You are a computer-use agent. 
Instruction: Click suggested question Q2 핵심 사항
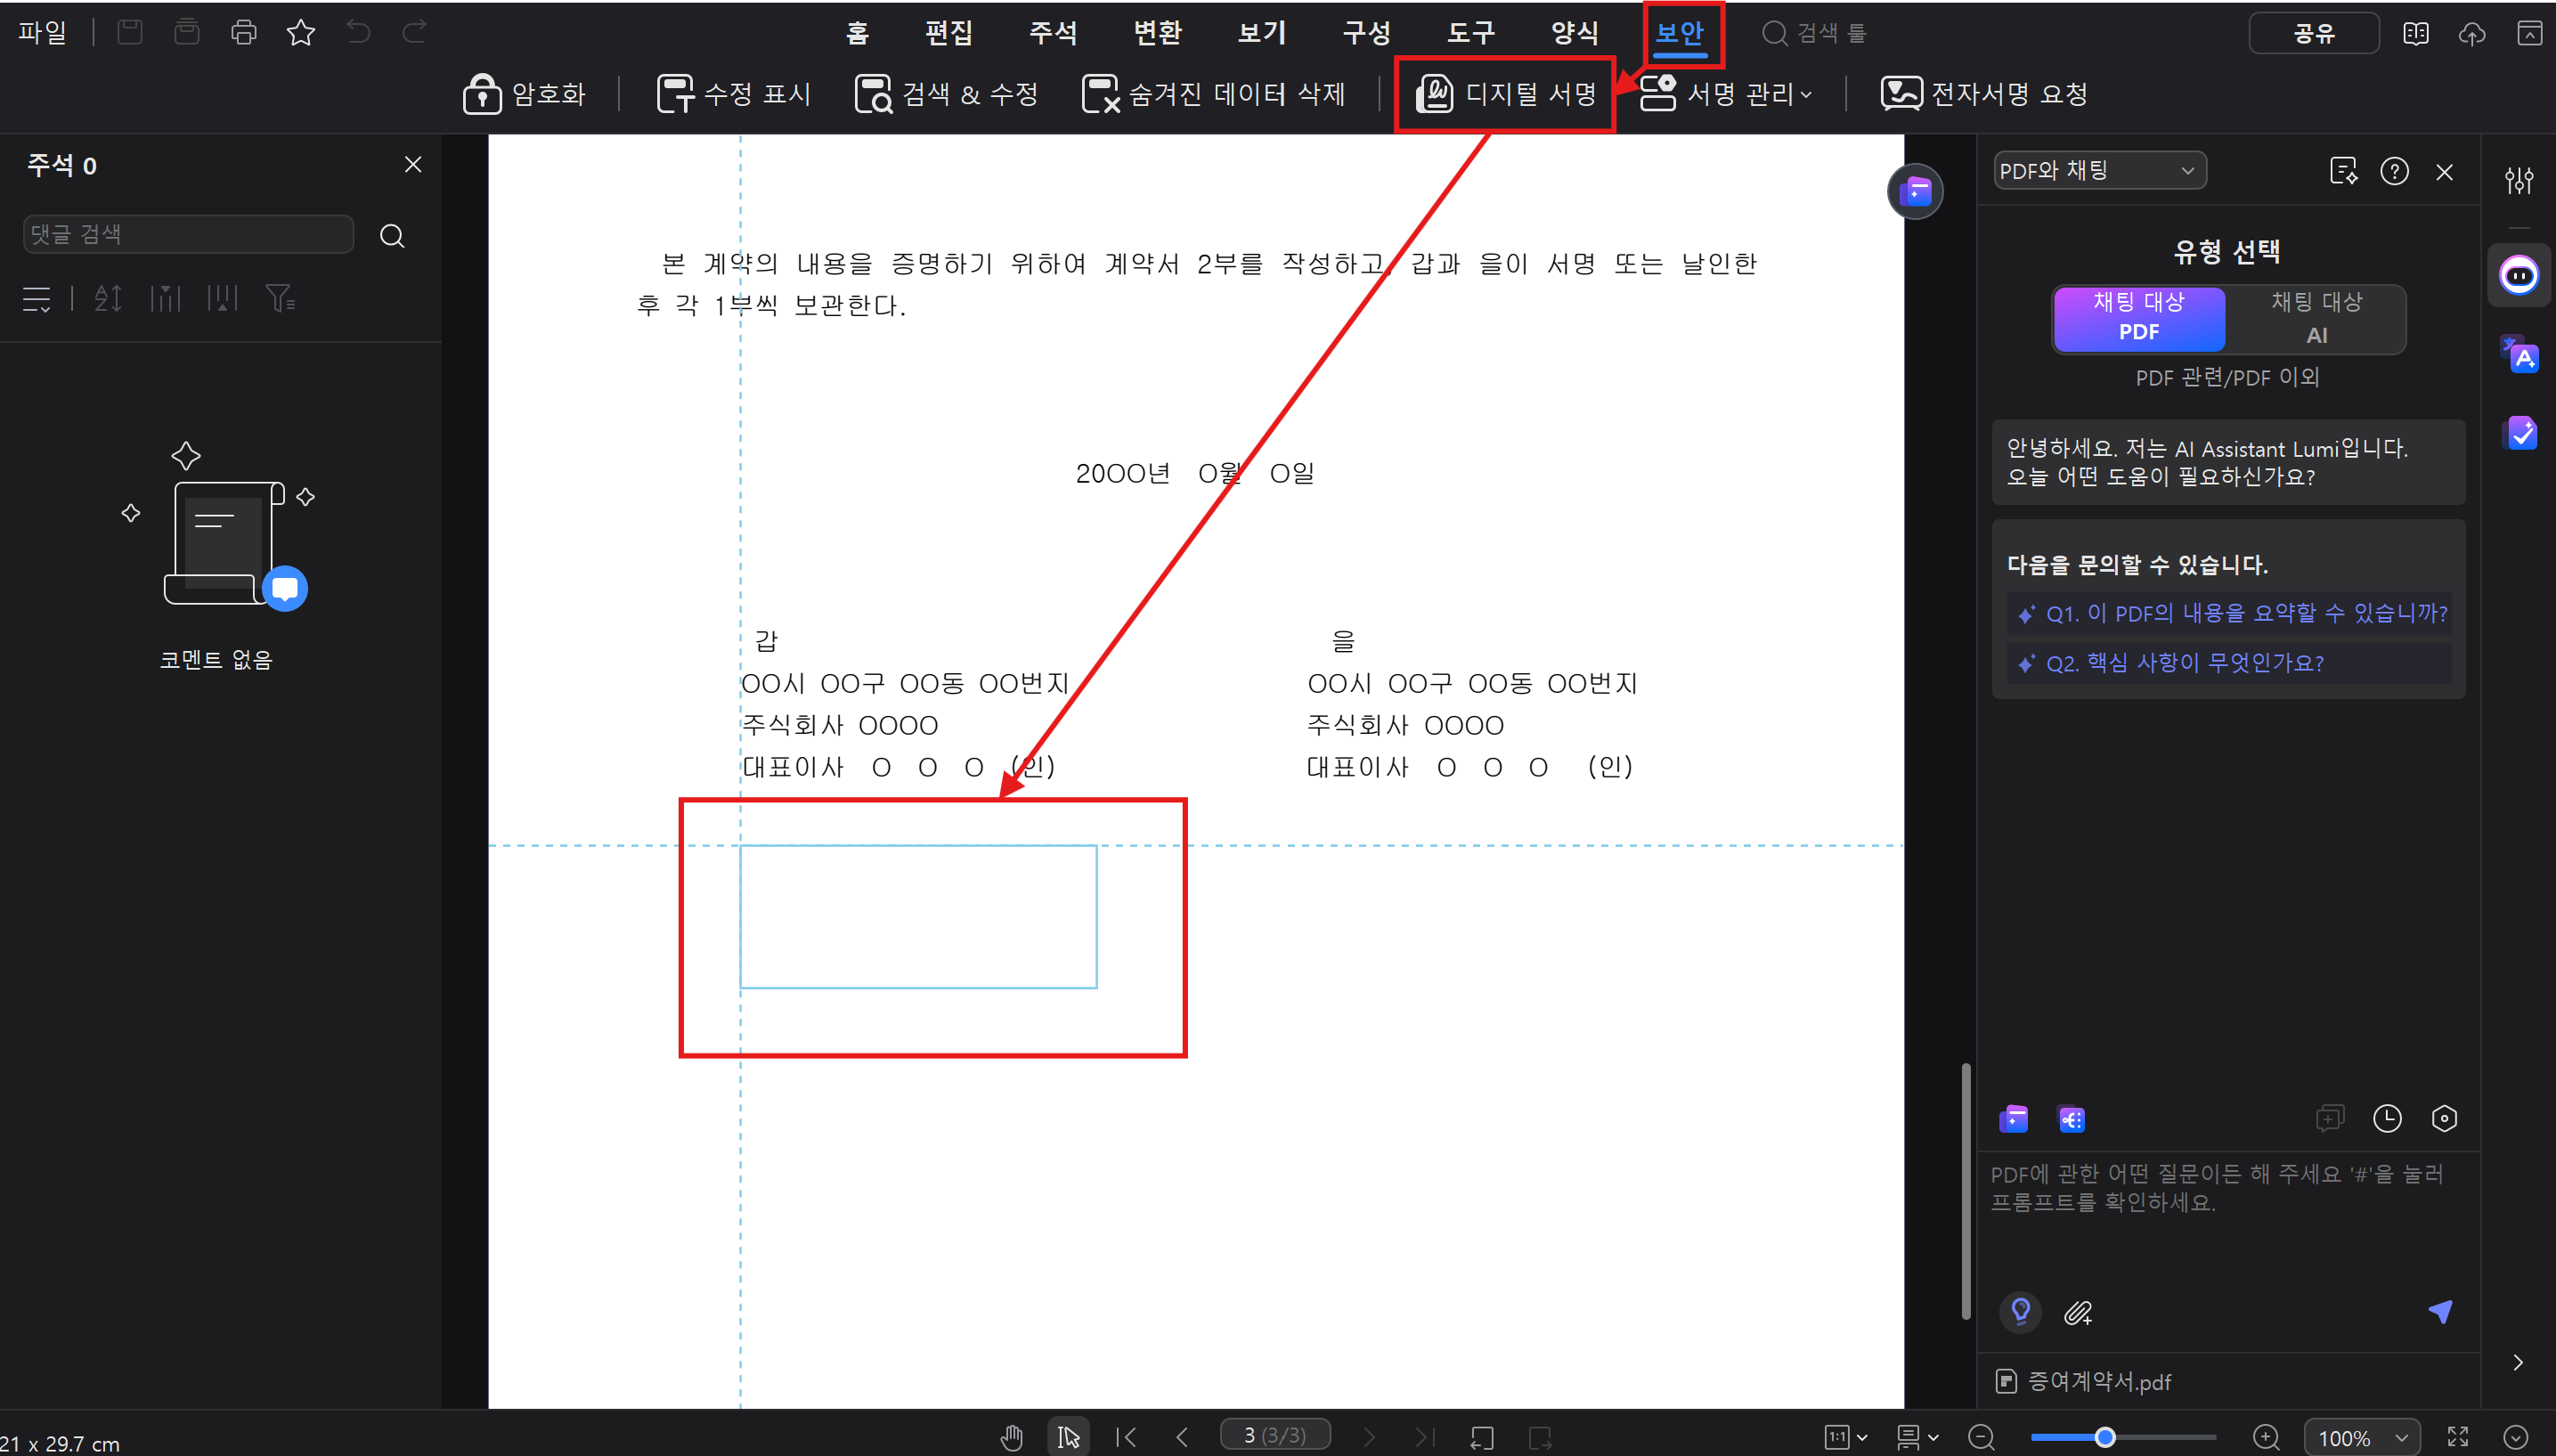[2230, 663]
